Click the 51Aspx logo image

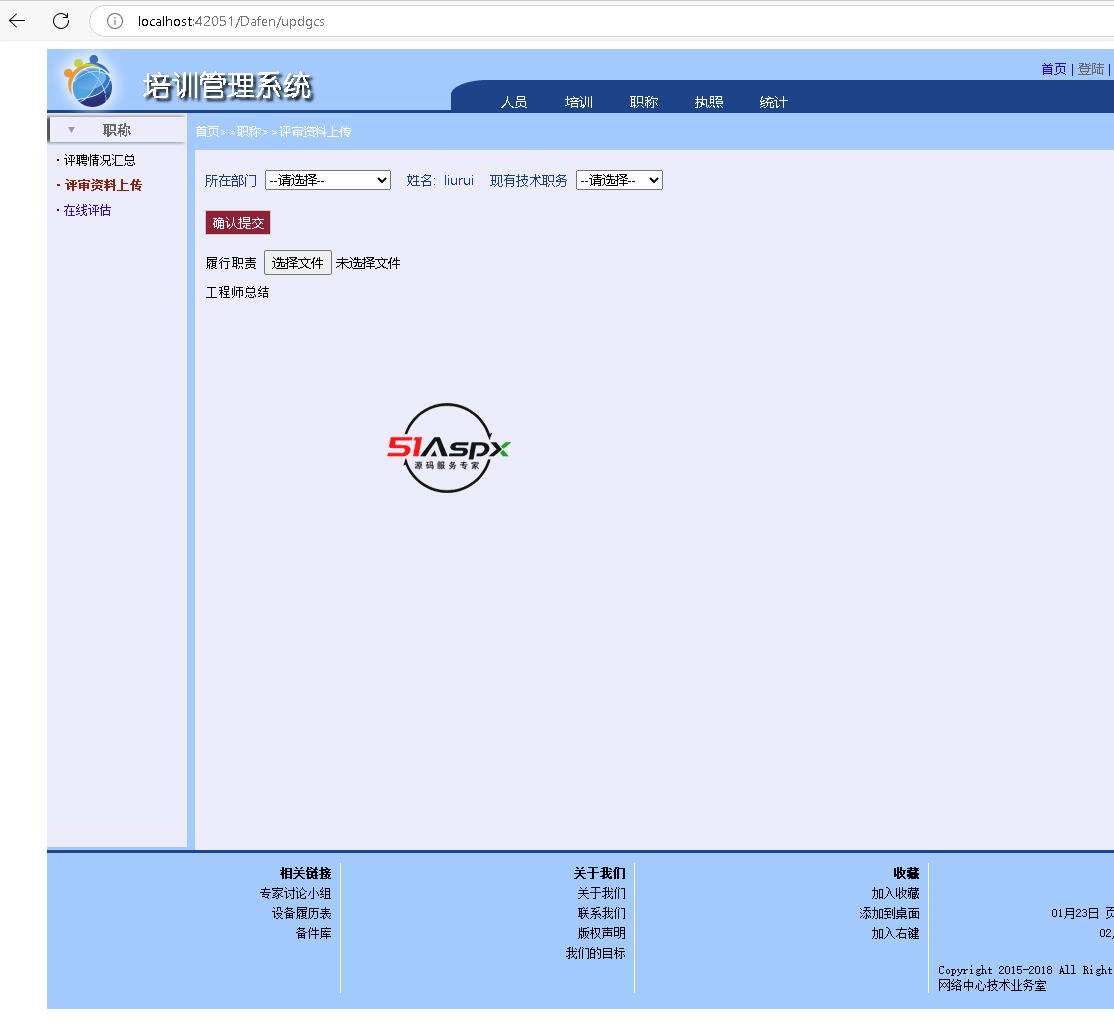click(448, 448)
